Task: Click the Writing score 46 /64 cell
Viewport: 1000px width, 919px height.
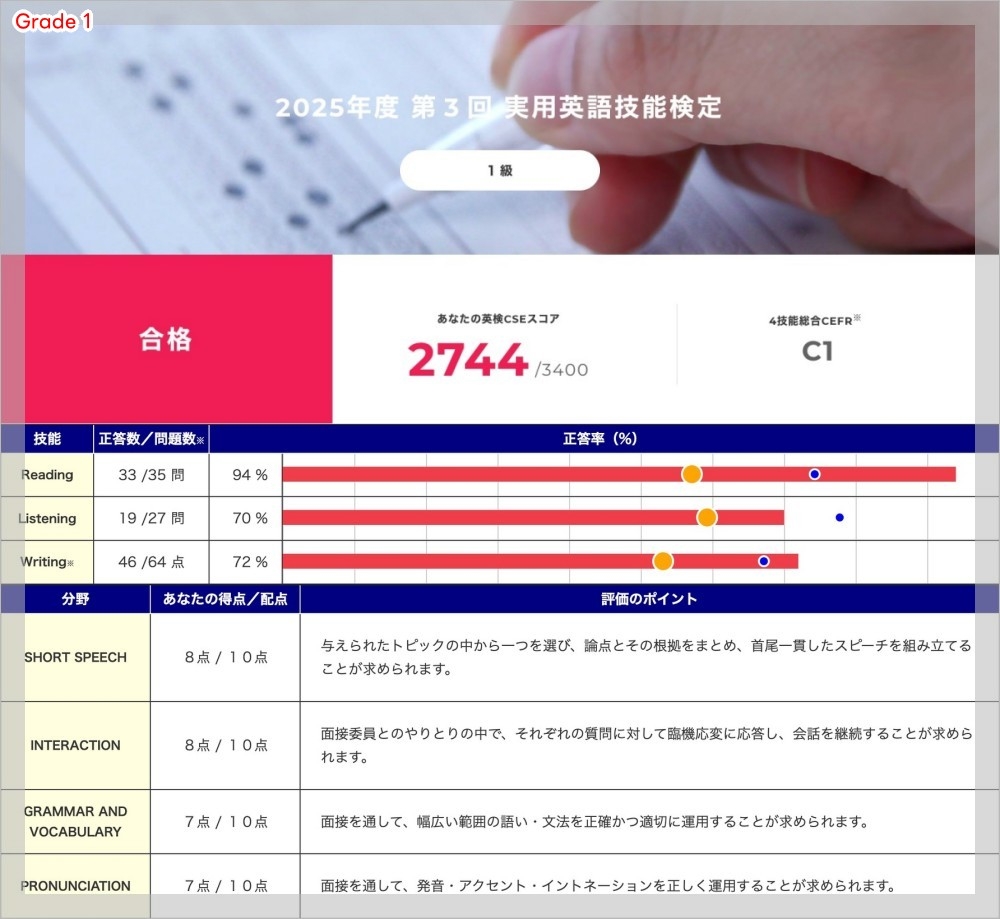Action: 151,562
